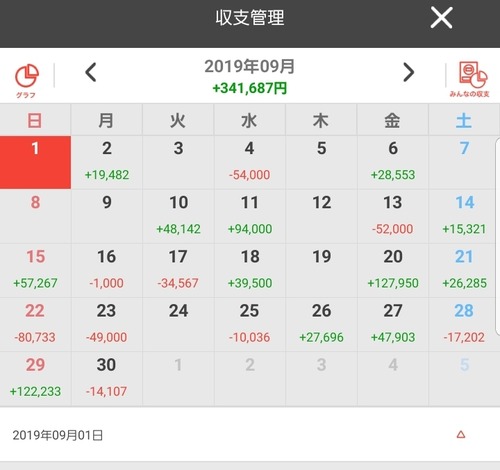Select day 23 showing -49,000
Image resolution: width=500 pixels, height=470 pixels.
(107, 325)
